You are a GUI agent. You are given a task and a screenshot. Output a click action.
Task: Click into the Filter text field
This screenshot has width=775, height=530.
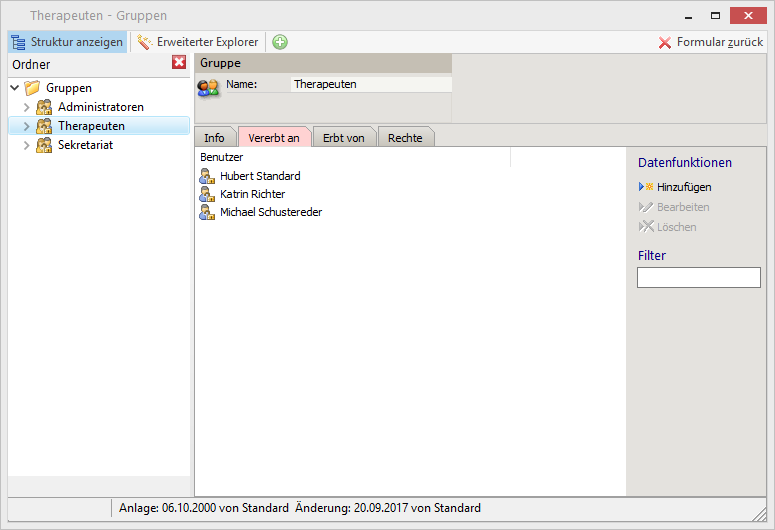click(x=698, y=277)
